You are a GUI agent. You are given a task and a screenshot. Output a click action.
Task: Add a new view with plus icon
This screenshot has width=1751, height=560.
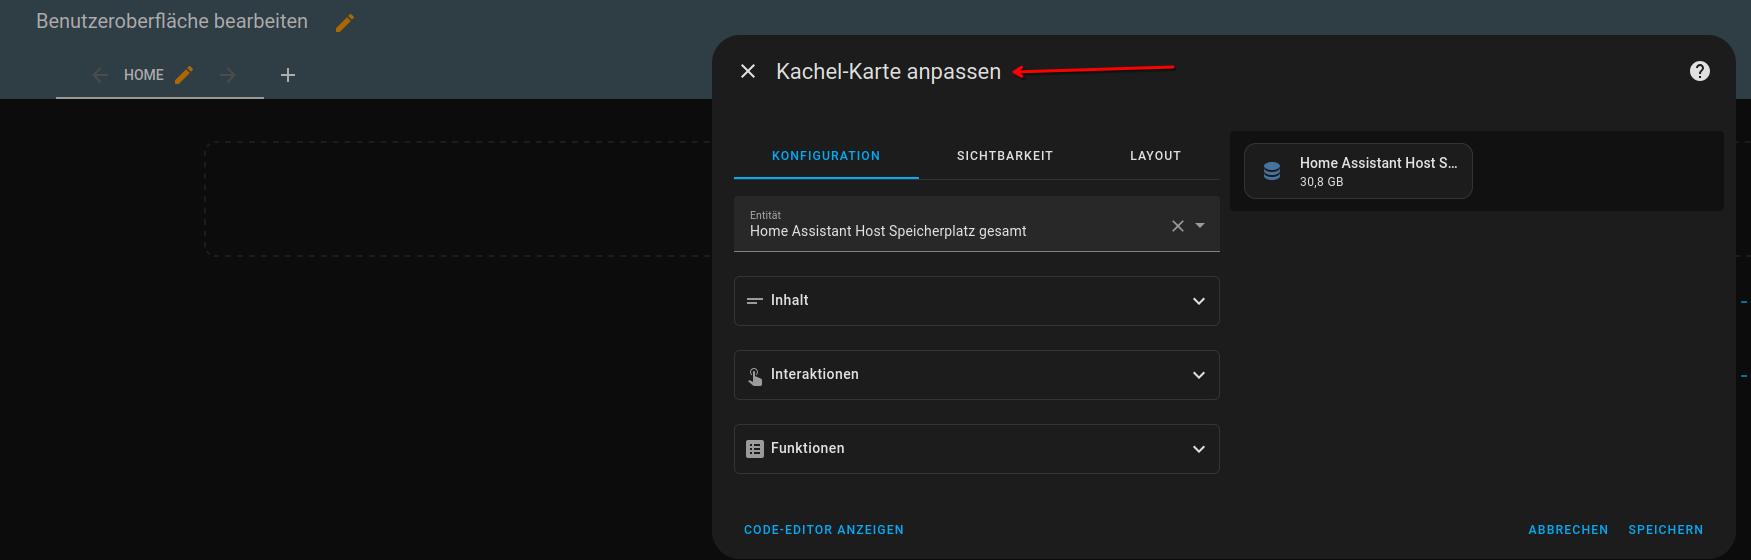[288, 75]
